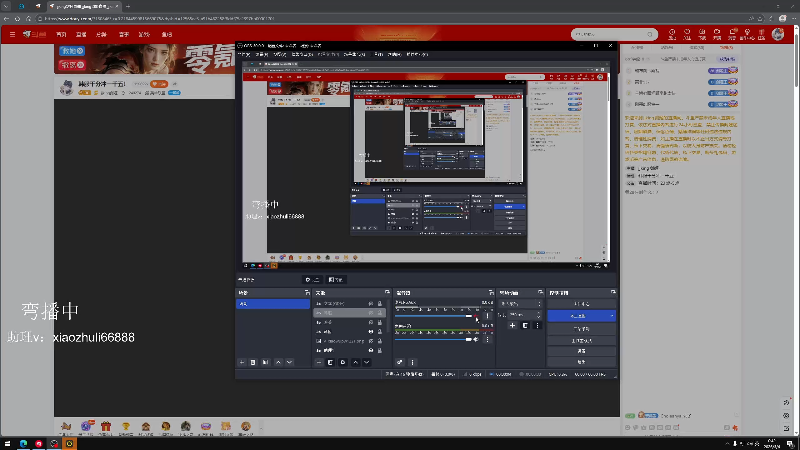
Task: Click the red gift box icon in gift bar
Action: pos(106,426)
